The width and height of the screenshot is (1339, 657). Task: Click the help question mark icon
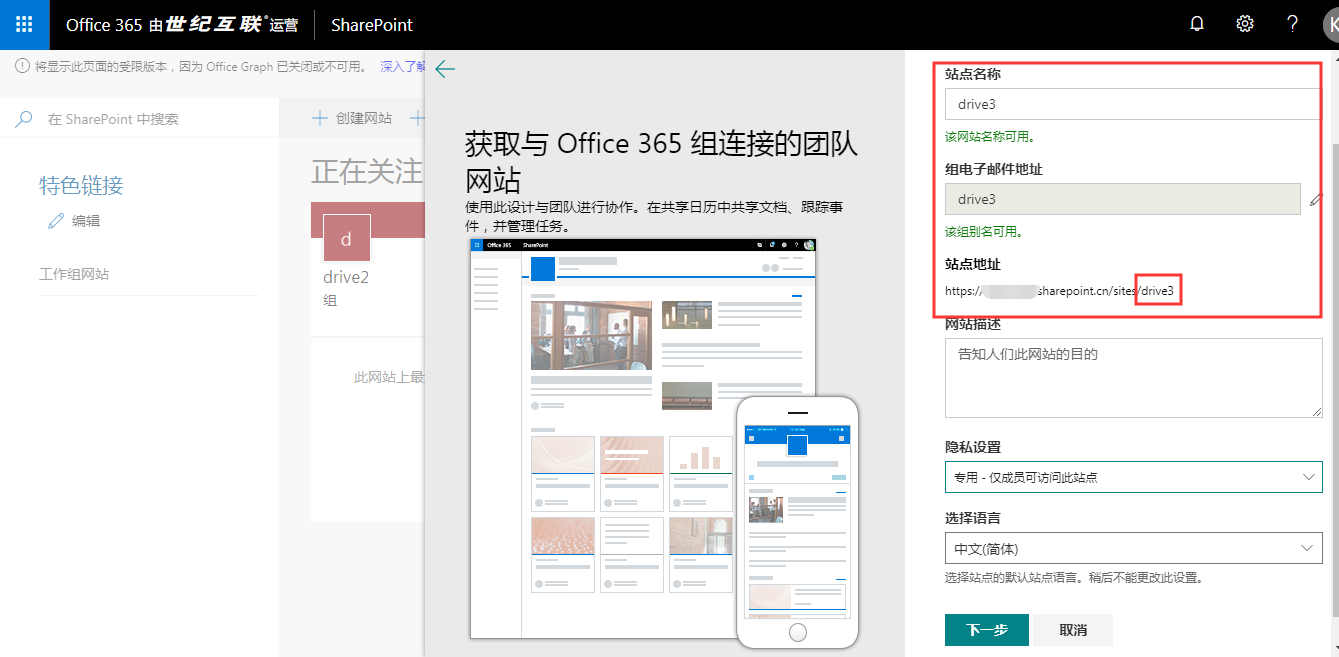(1292, 24)
